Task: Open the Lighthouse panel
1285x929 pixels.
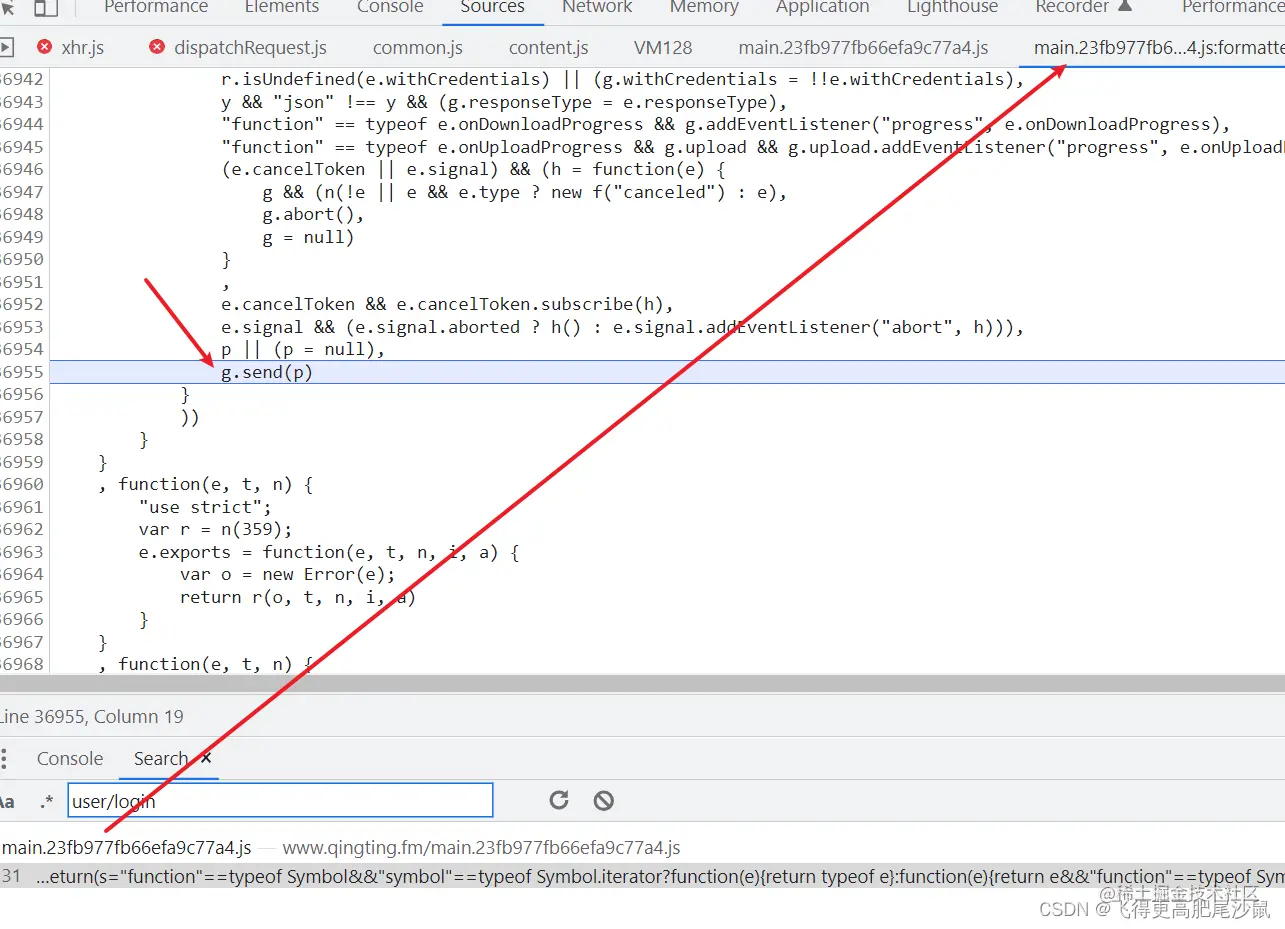Action: pyautogui.click(x=953, y=8)
